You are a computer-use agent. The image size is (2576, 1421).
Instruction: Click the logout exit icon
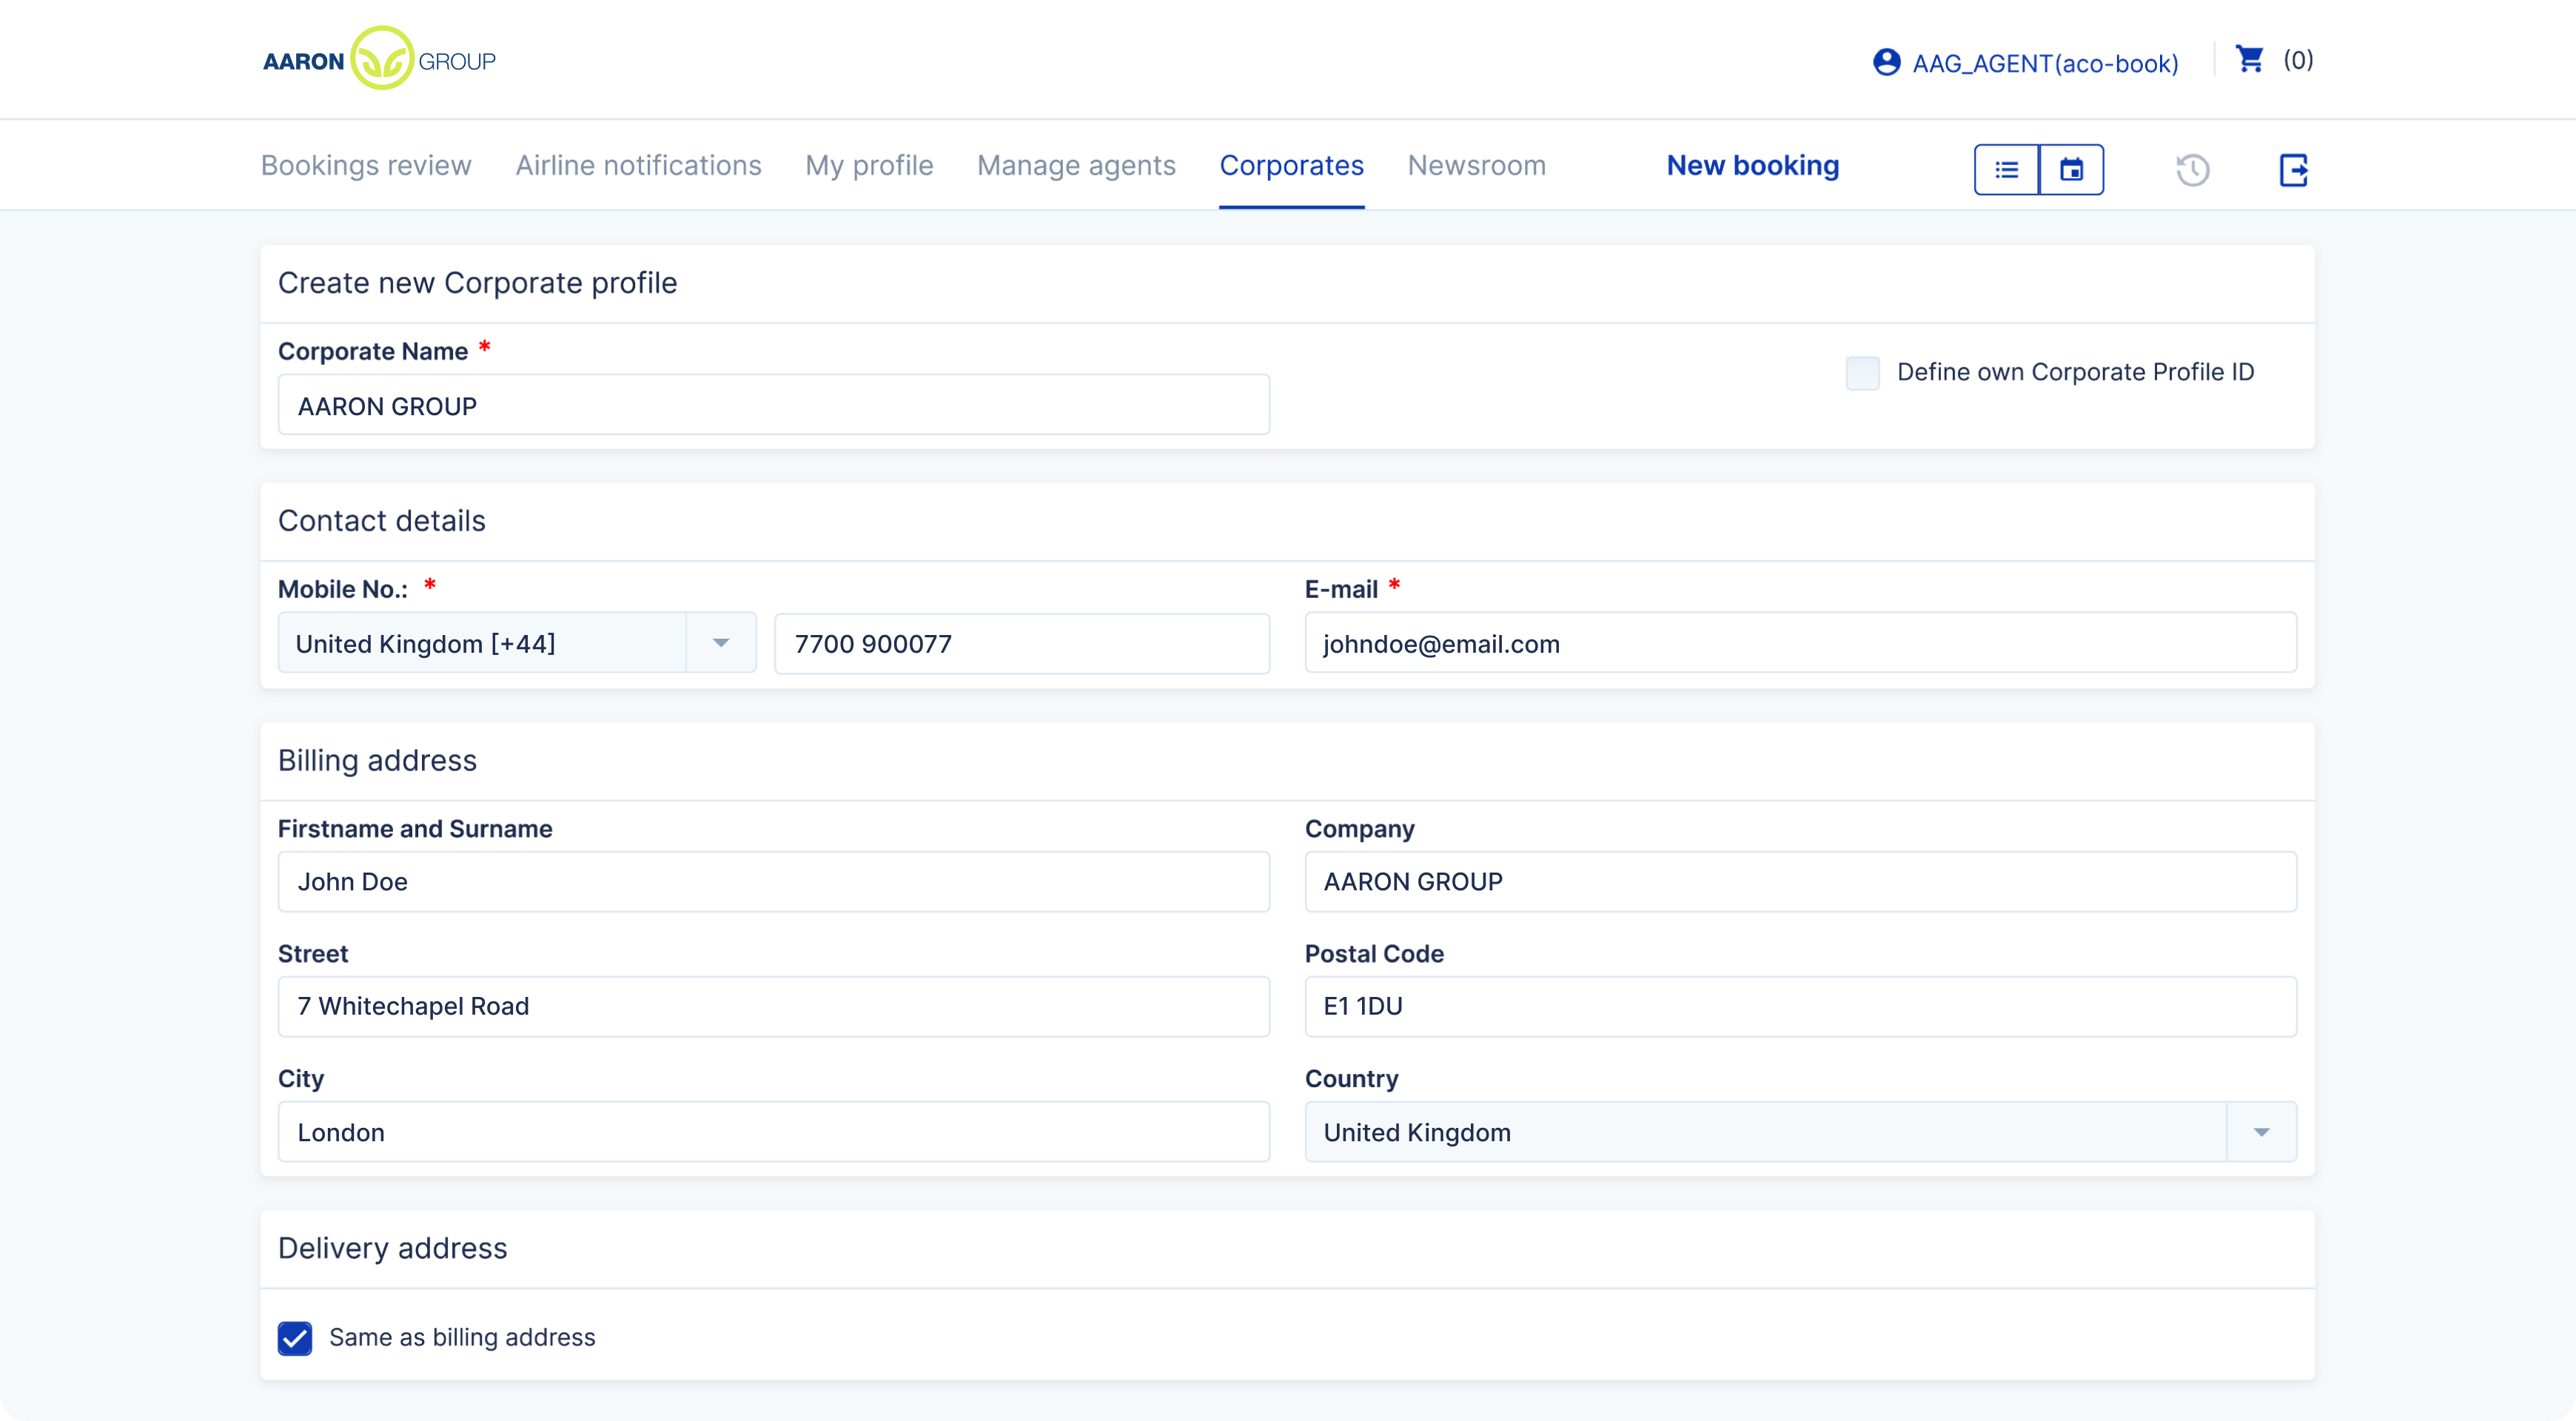(x=2293, y=169)
